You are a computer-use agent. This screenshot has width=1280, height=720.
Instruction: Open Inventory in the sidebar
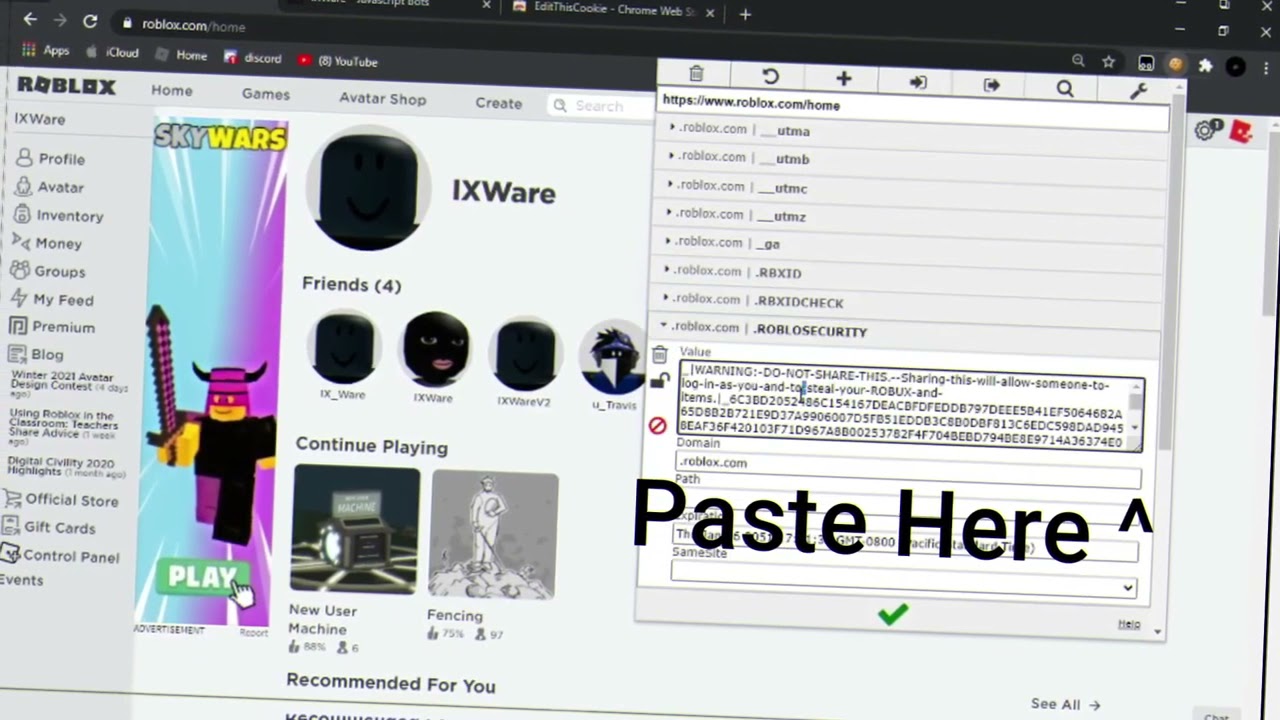[59, 215]
